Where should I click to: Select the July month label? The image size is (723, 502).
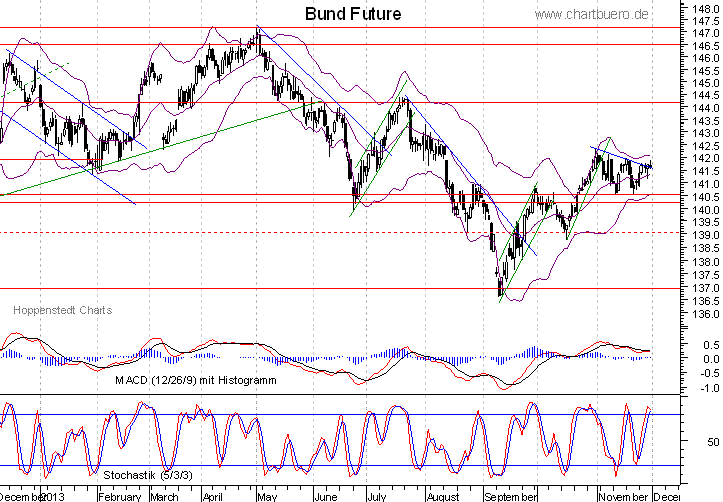(x=377, y=497)
